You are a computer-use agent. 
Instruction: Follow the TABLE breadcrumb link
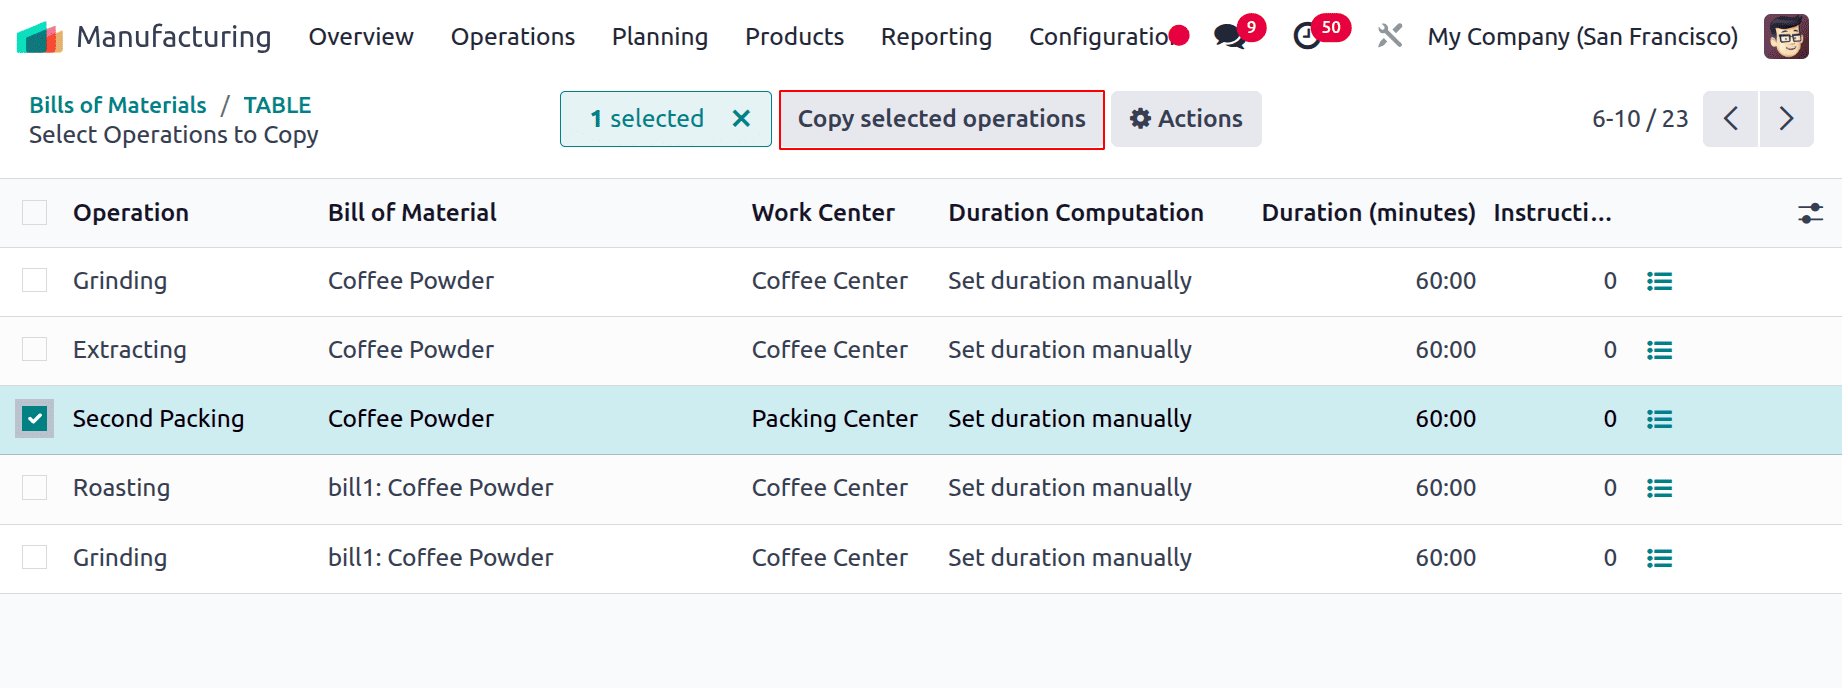(x=277, y=105)
